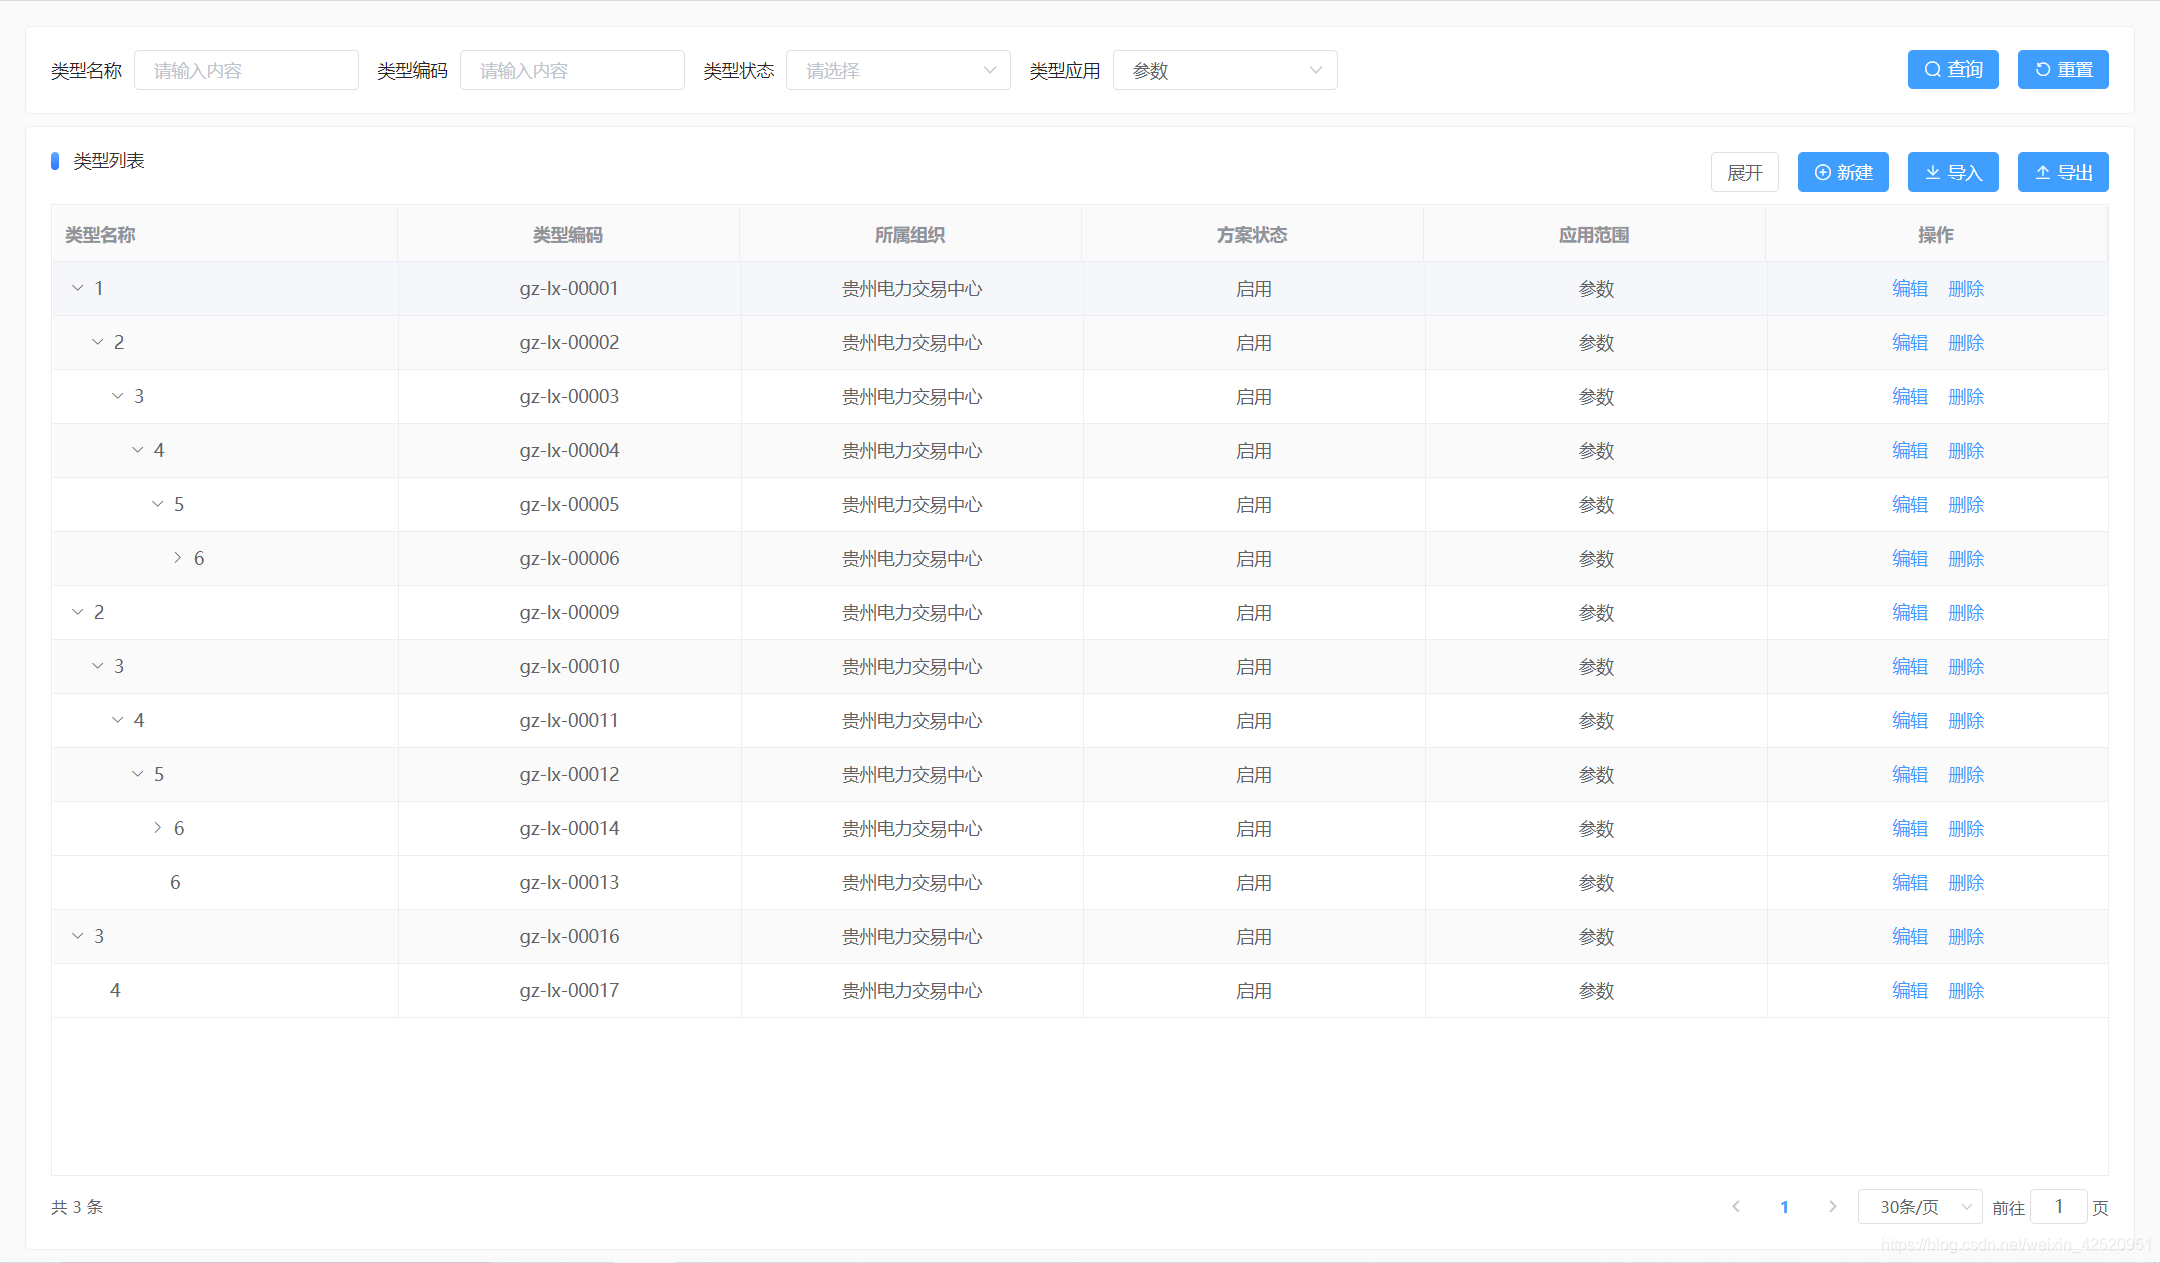The image size is (2160, 1263).
Task: Focus the 类型名称 input field
Action: tap(246, 70)
